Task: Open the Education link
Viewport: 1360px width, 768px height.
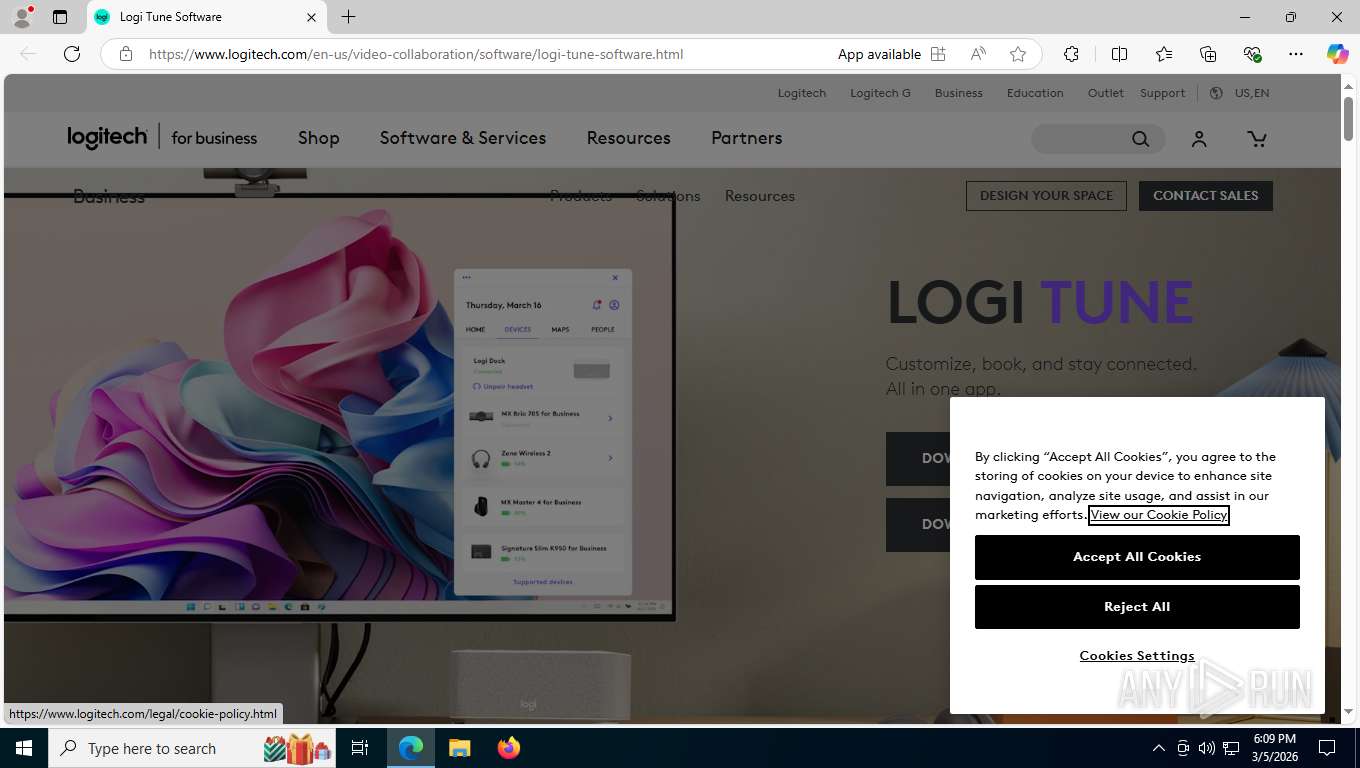Action: [1035, 93]
